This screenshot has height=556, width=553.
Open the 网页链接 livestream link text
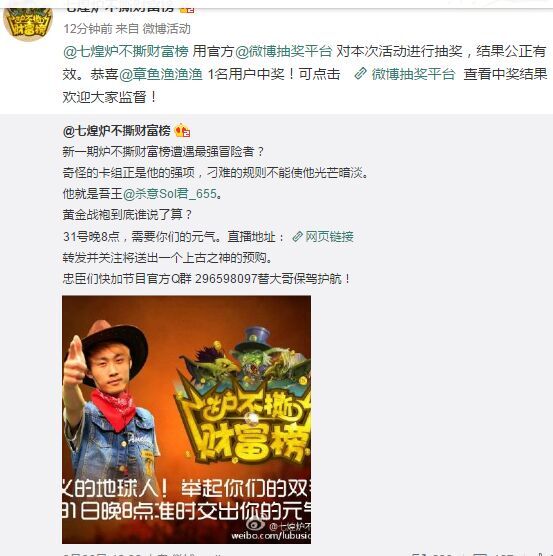coord(330,237)
